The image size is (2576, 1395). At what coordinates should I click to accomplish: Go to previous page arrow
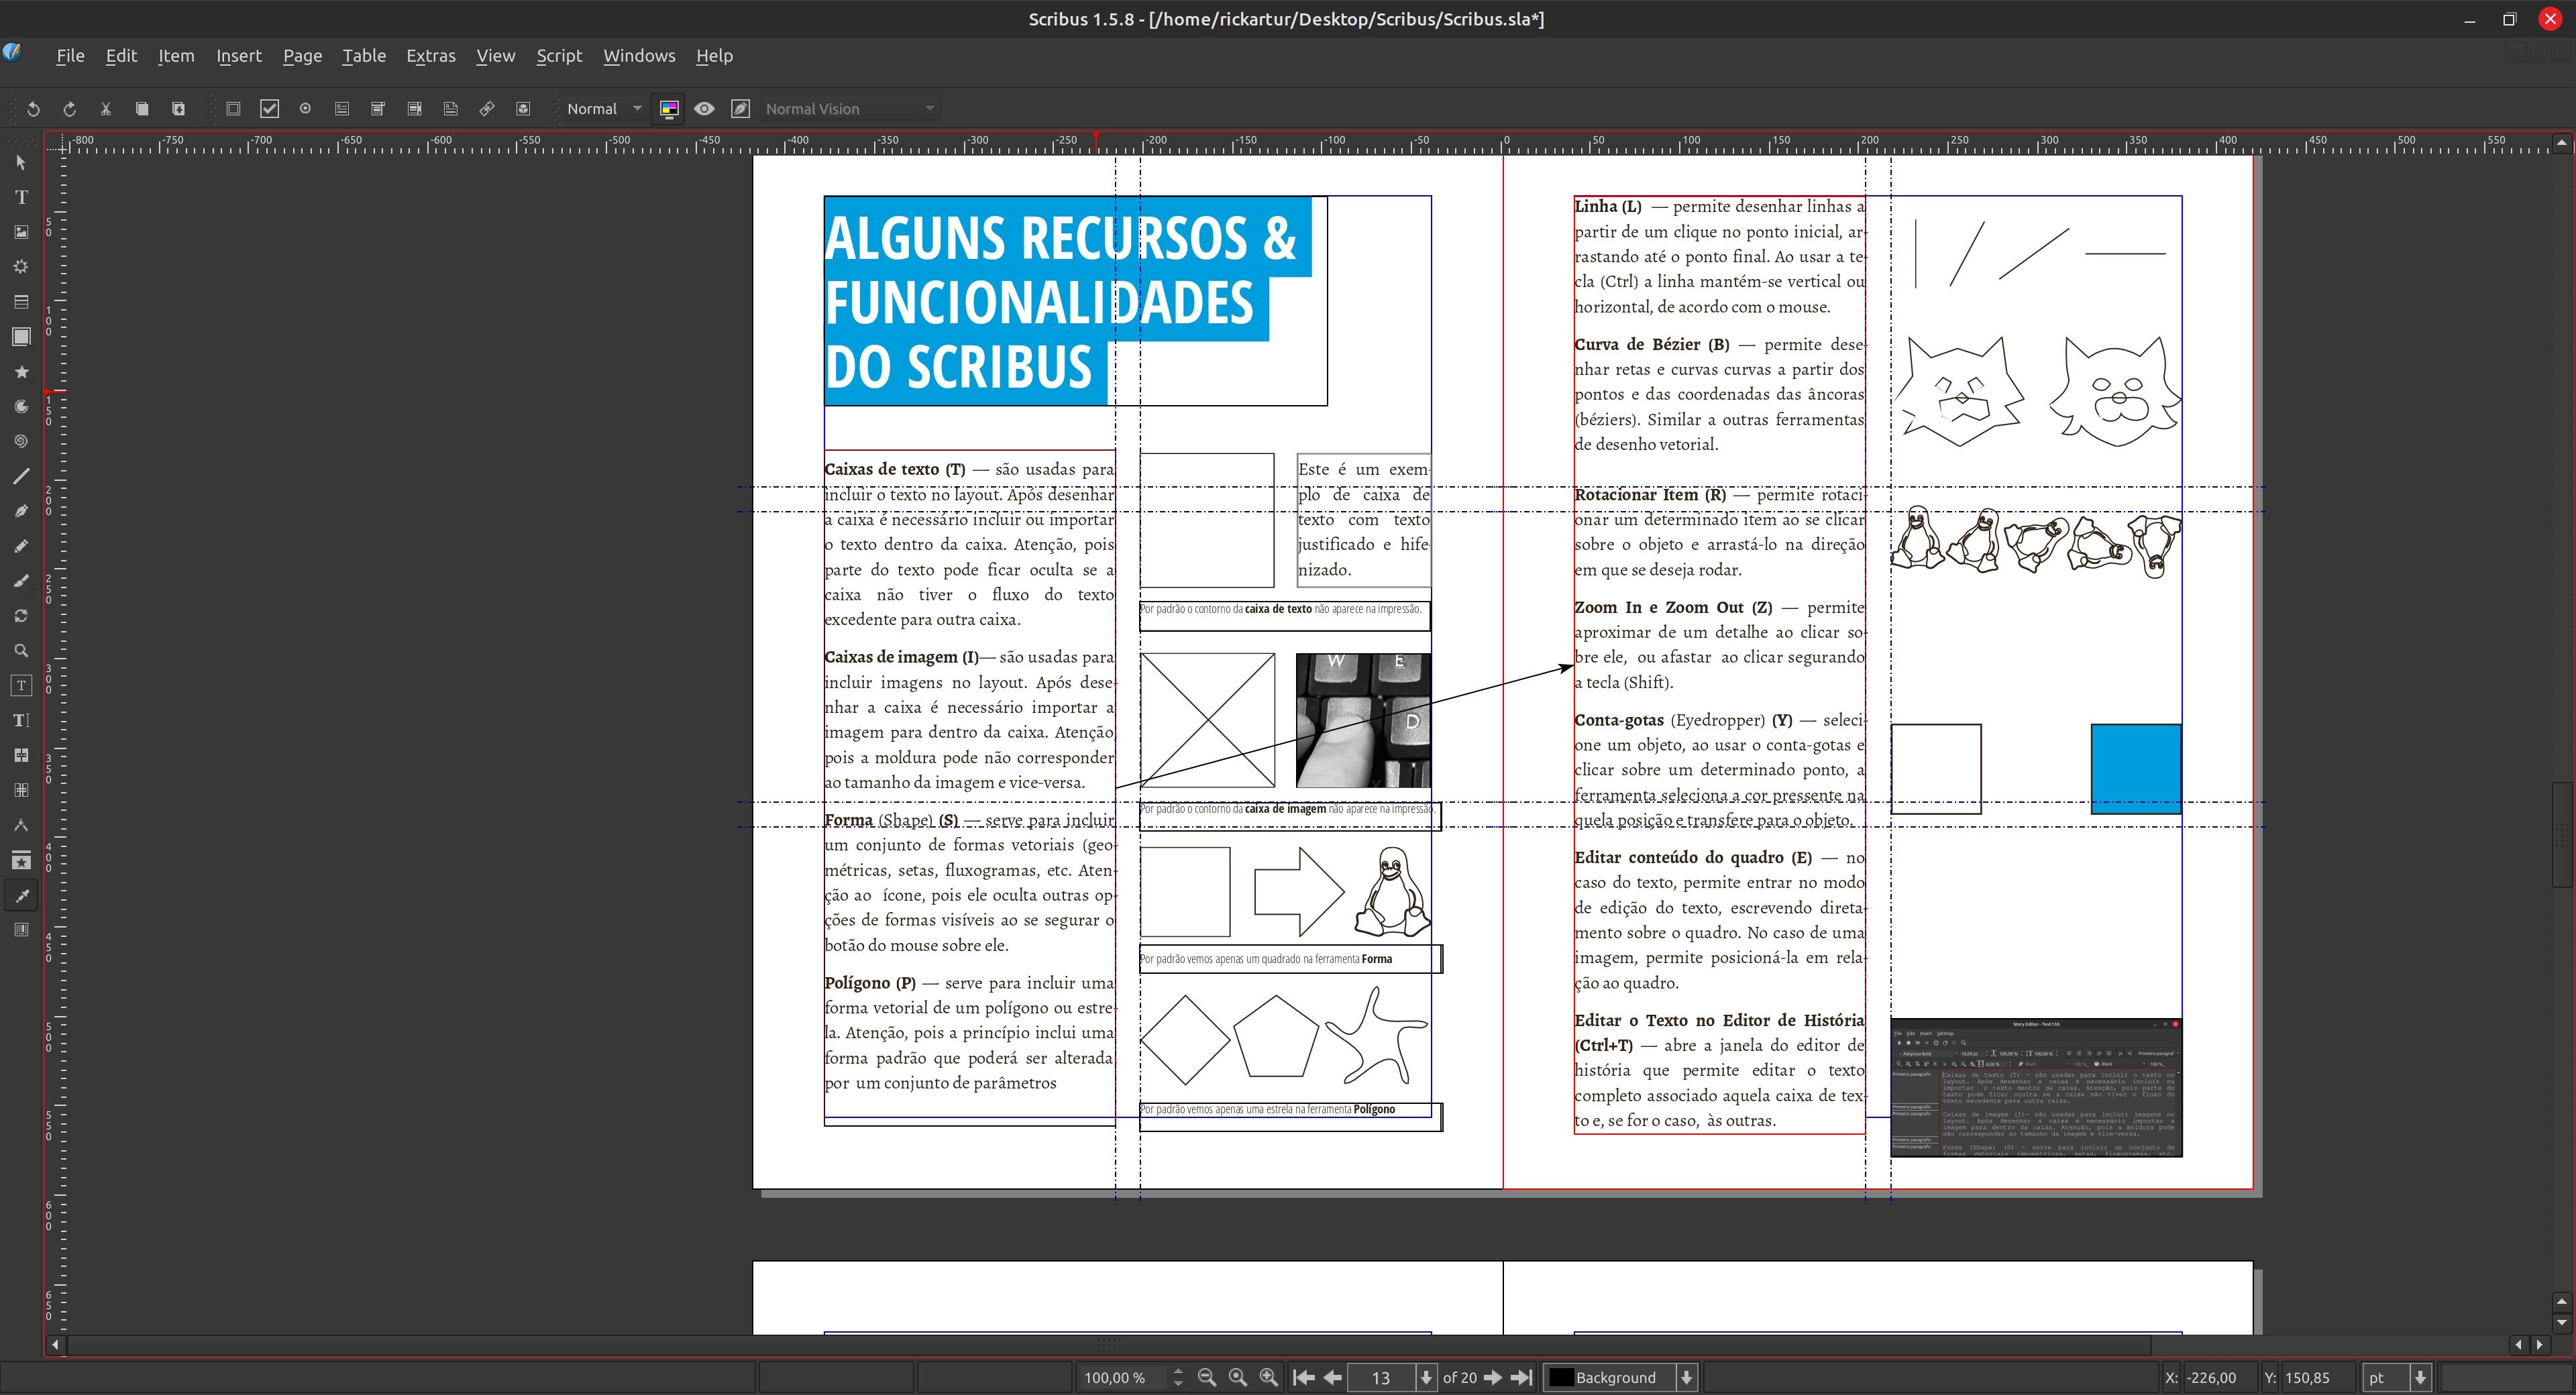(1333, 1377)
